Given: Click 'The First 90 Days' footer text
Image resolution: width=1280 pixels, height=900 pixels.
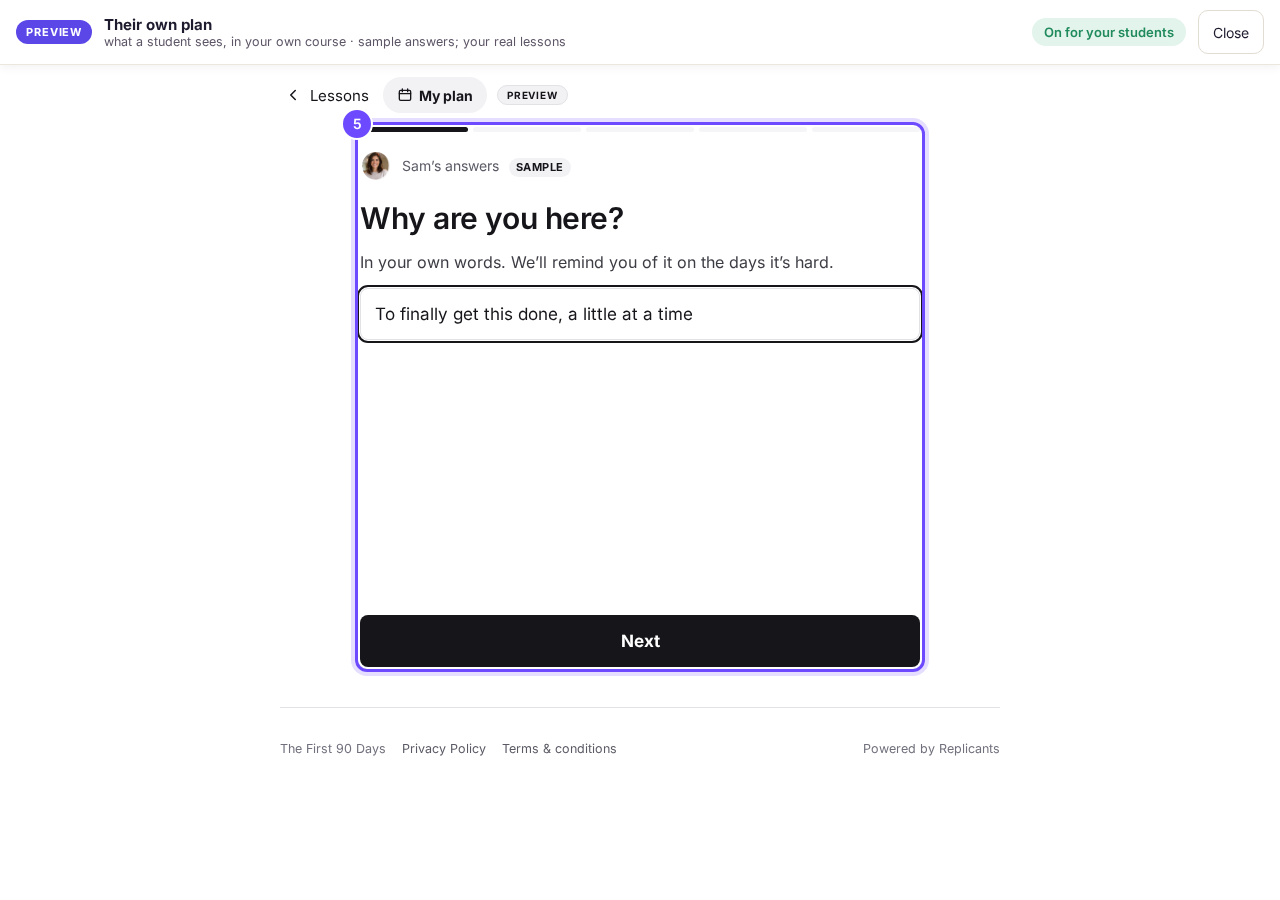Looking at the screenshot, I should tap(333, 748).
